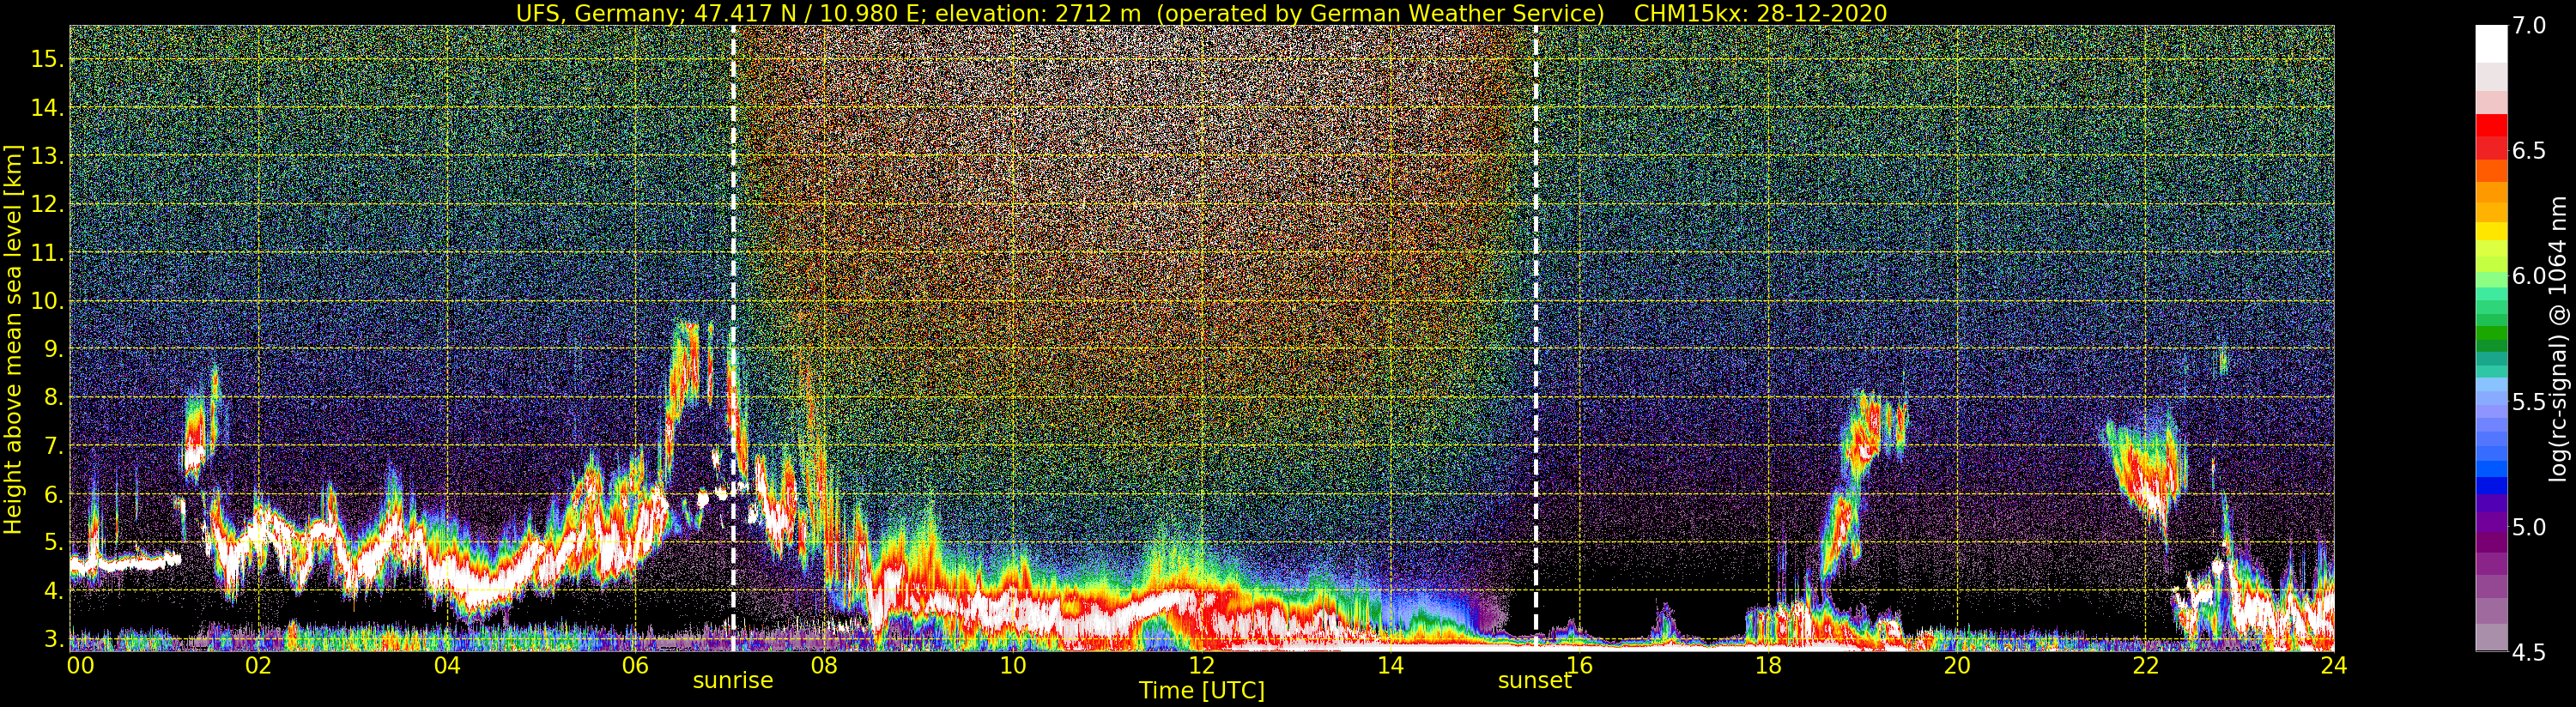Screen dimensions: 2576x707
Task: Select the '12.' height axis tick label
Action: point(48,204)
